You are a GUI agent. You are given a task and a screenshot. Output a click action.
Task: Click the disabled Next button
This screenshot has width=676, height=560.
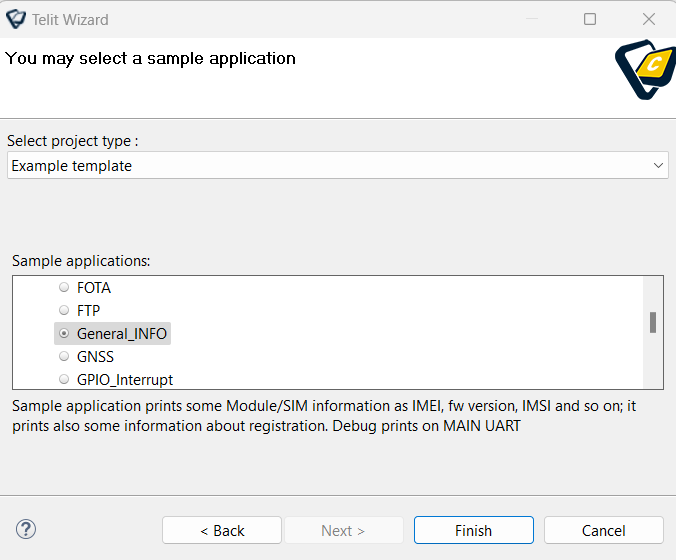344,530
